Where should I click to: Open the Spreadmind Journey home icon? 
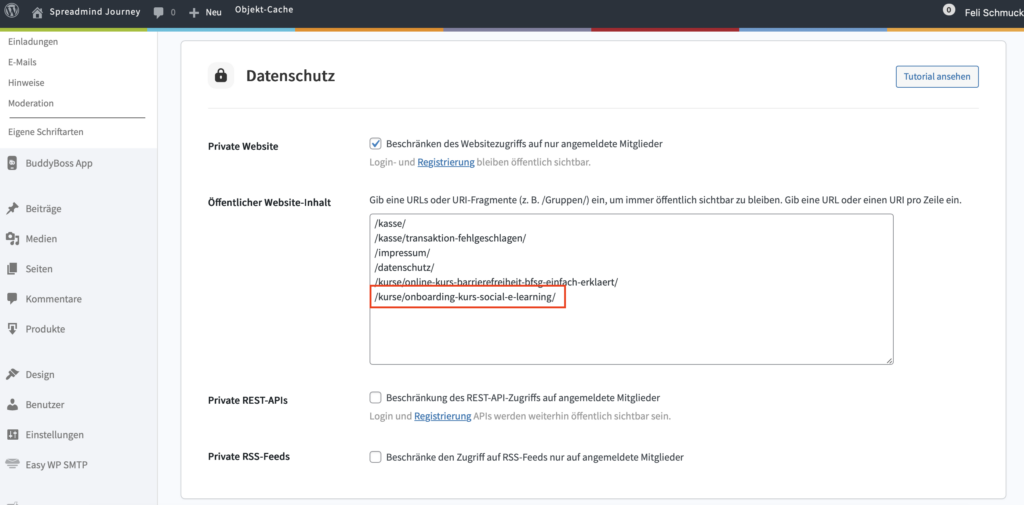tap(37, 13)
